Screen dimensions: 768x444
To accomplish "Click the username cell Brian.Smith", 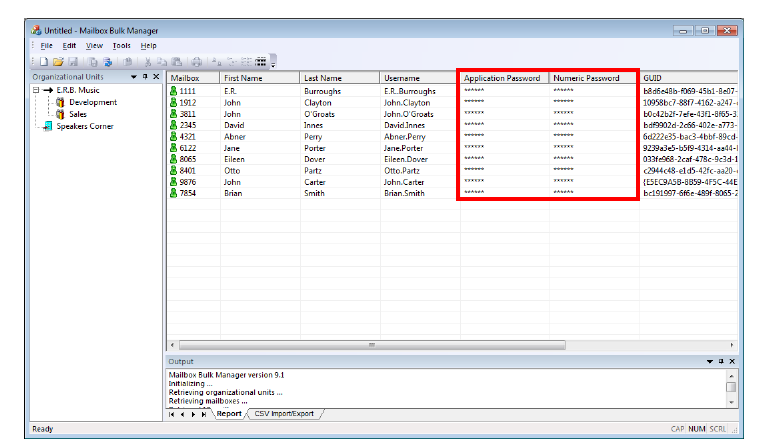I will click(404, 194).
